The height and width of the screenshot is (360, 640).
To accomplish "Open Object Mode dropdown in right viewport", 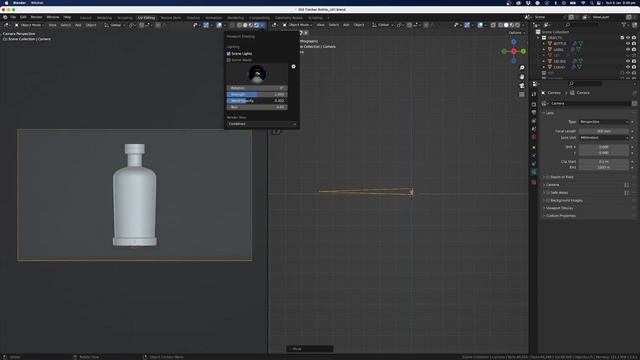I will coord(298,25).
